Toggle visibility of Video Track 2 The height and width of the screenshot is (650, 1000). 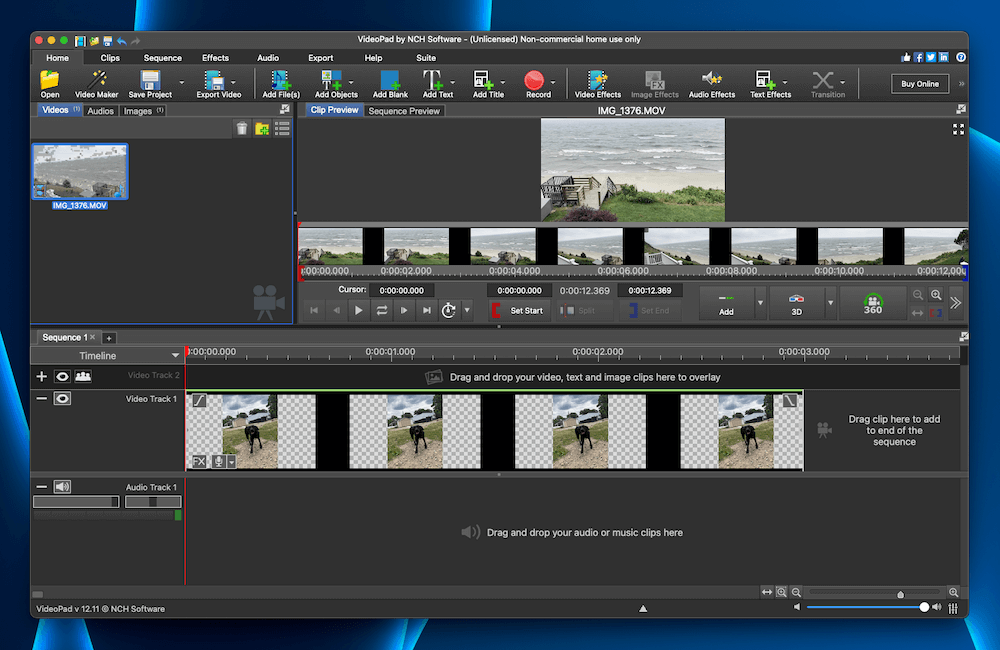62,376
